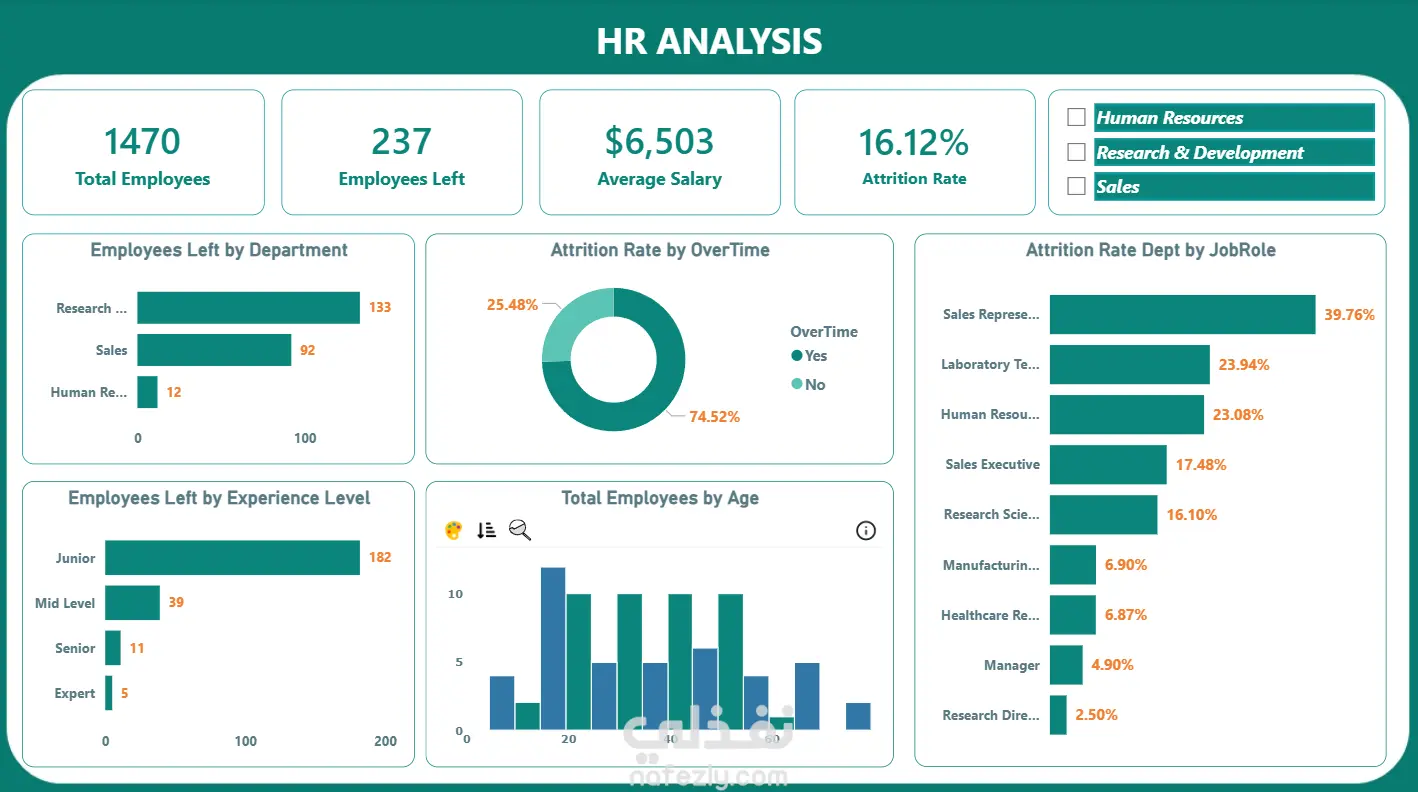Select the Average Salary $6,503 card
The width and height of the screenshot is (1418, 792).
[660, 152]
